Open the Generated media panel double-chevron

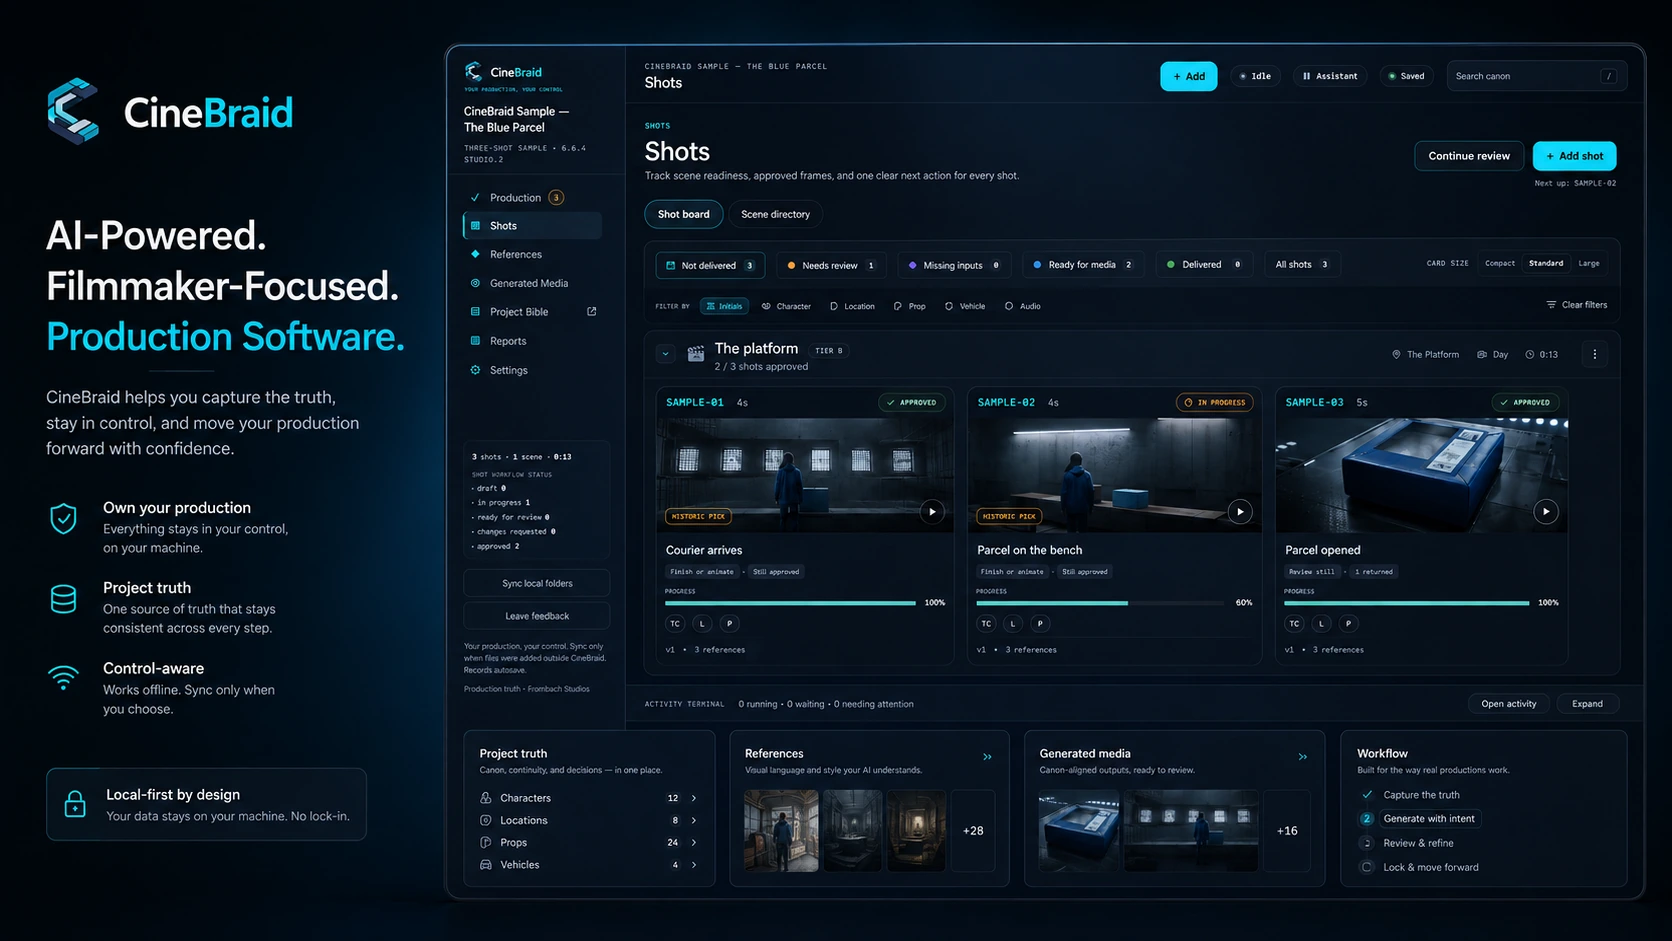[1302, 757]
